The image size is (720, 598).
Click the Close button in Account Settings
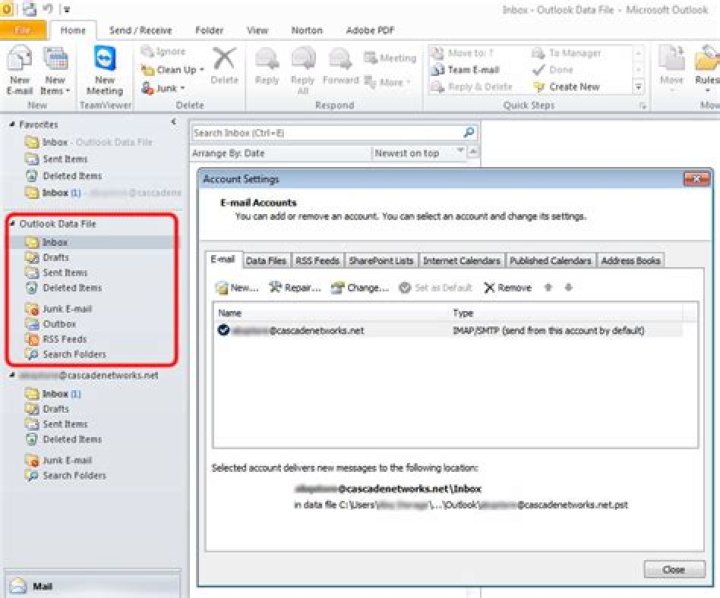(674, 570)
